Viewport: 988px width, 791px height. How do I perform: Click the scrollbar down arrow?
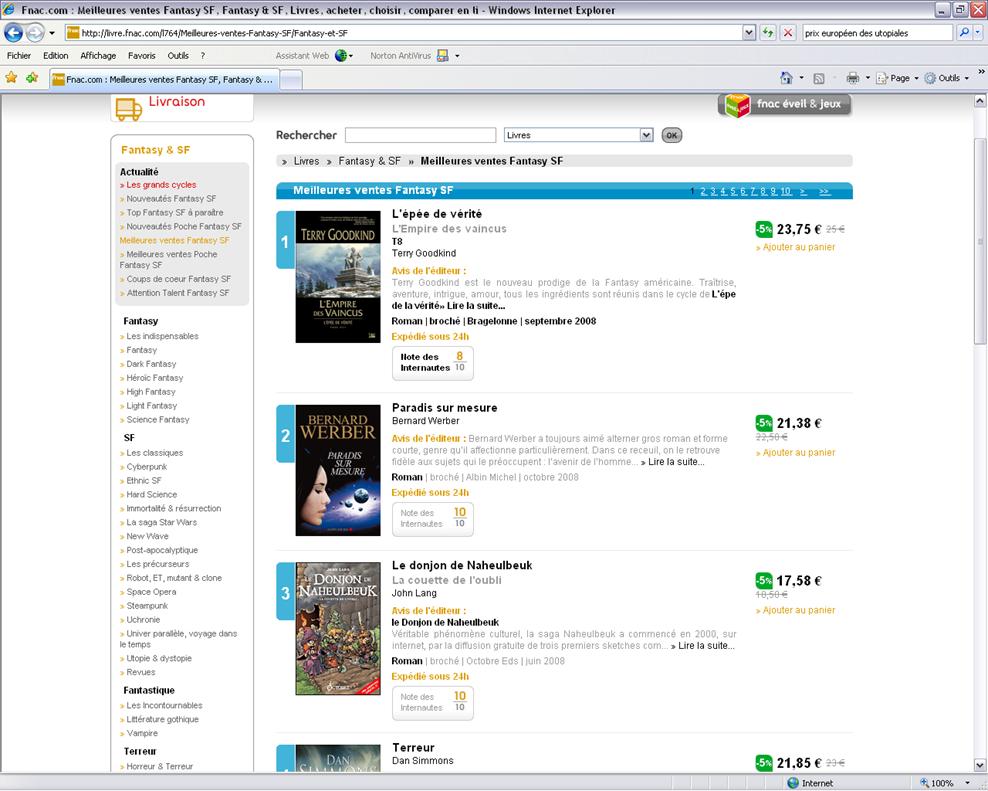(x=979, y=765)
